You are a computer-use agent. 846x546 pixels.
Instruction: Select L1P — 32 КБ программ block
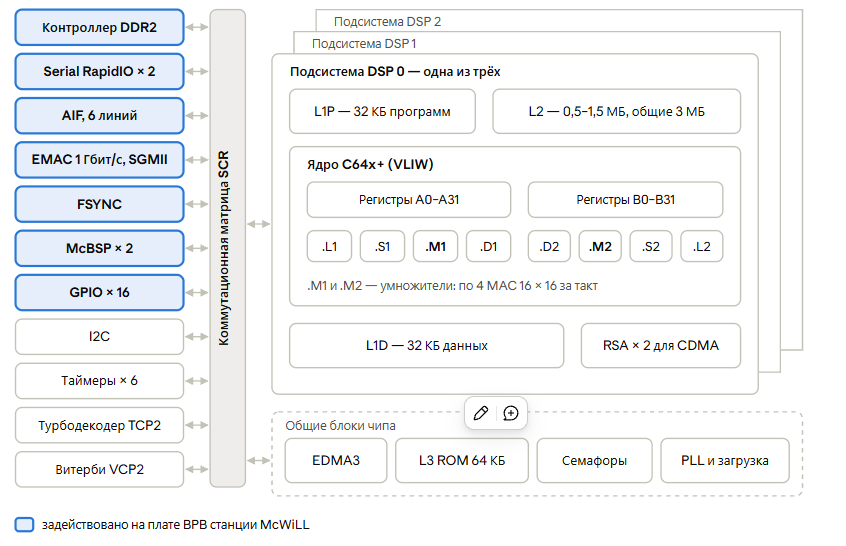(x=382, y=112)
